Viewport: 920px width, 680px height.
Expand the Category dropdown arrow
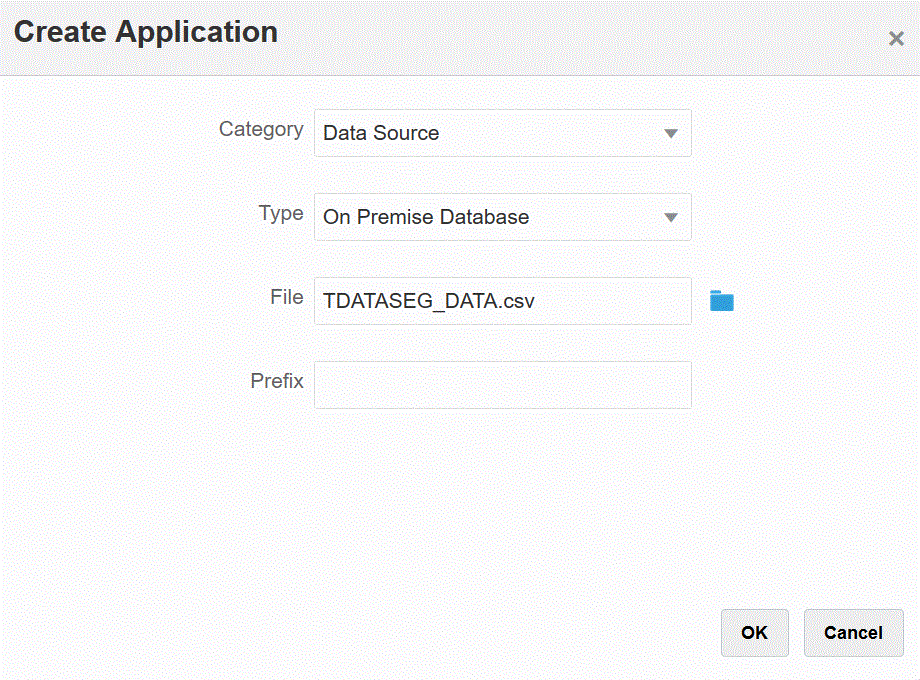click(671, 133)
